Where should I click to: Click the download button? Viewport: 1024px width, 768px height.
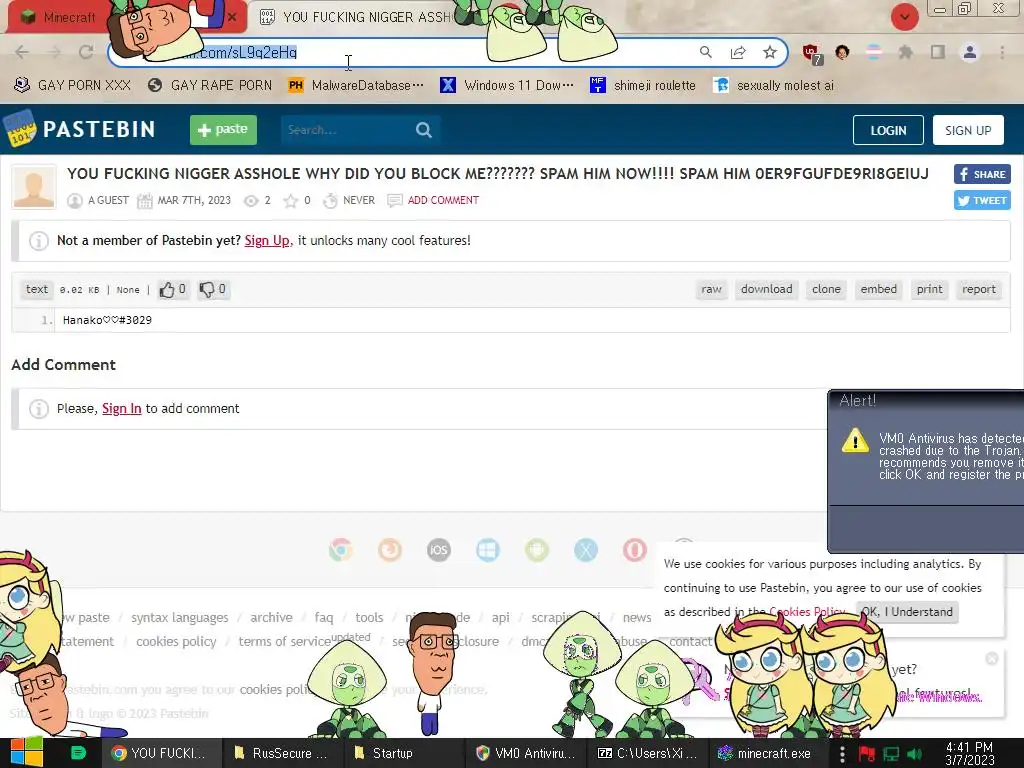(x=767, y=289)
